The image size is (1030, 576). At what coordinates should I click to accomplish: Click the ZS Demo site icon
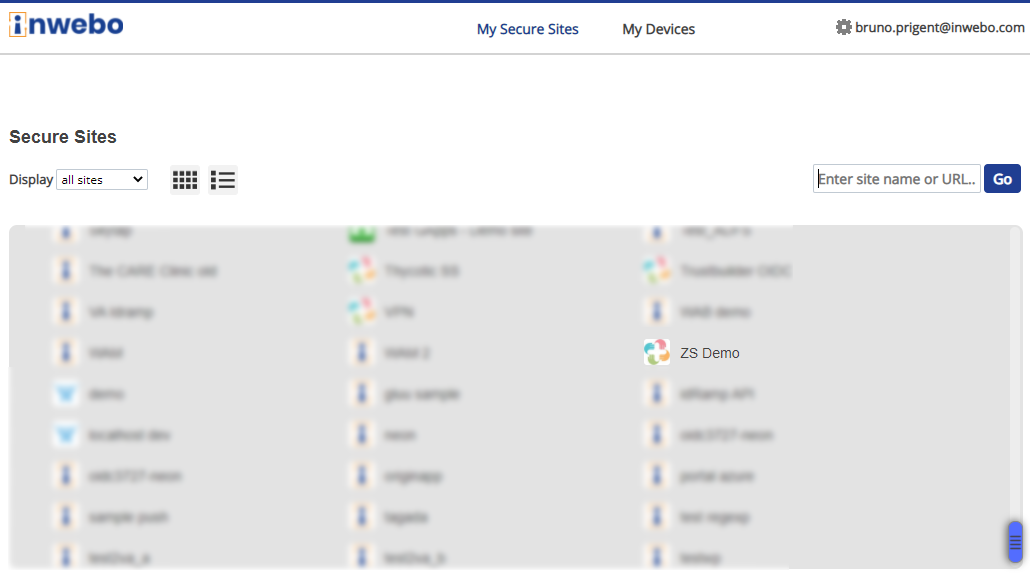tap(657, 353)
